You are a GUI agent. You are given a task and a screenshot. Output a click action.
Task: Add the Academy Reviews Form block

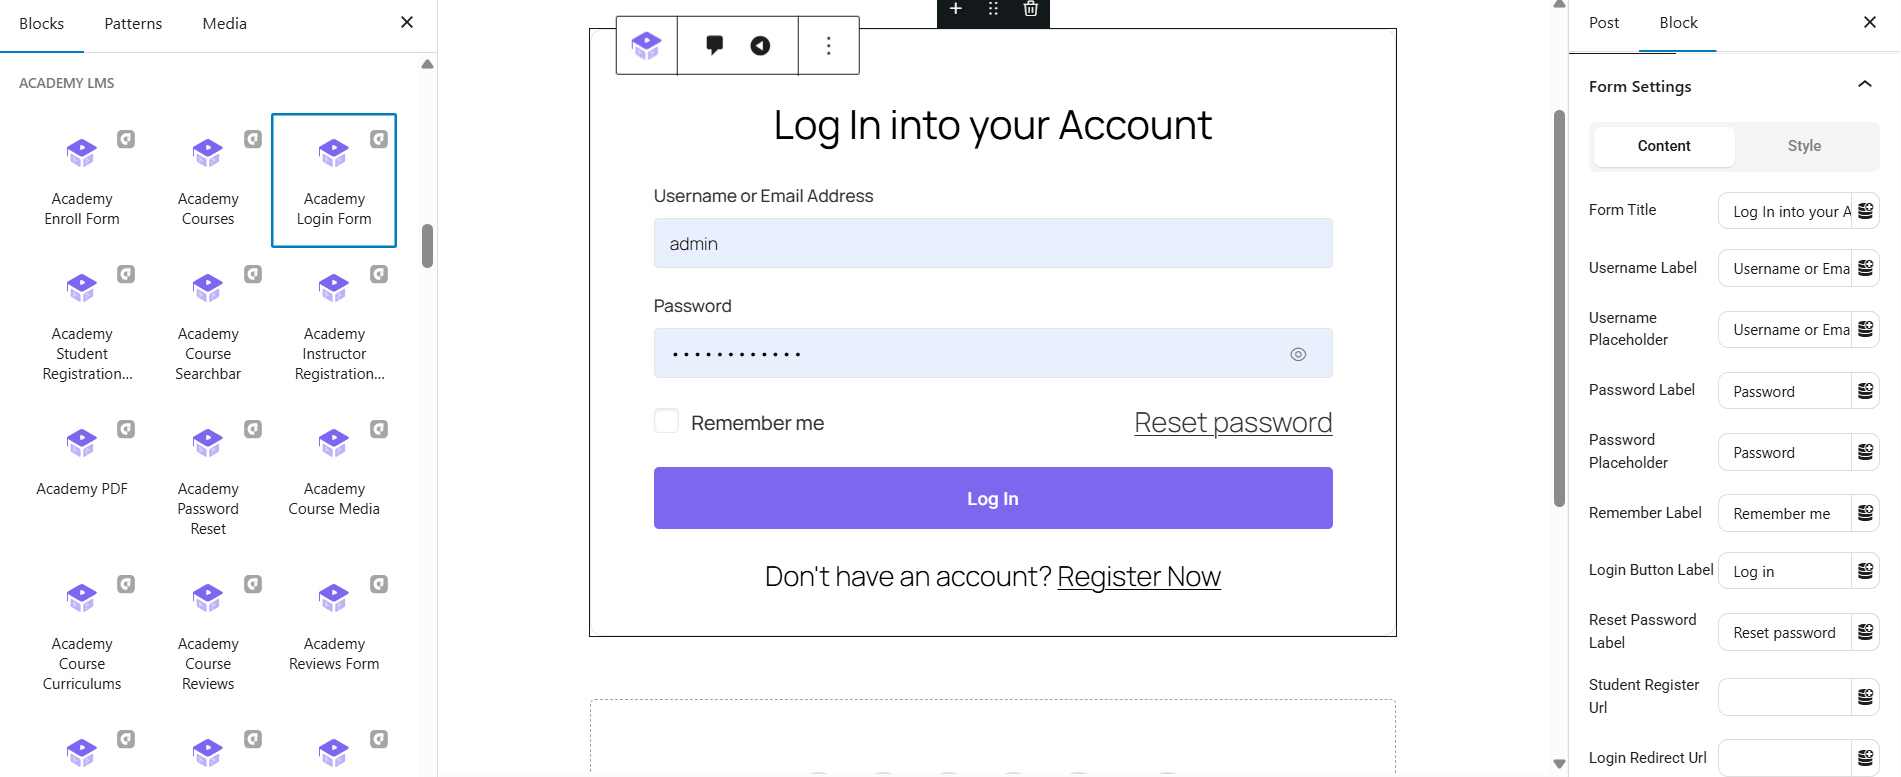point(334,620)
